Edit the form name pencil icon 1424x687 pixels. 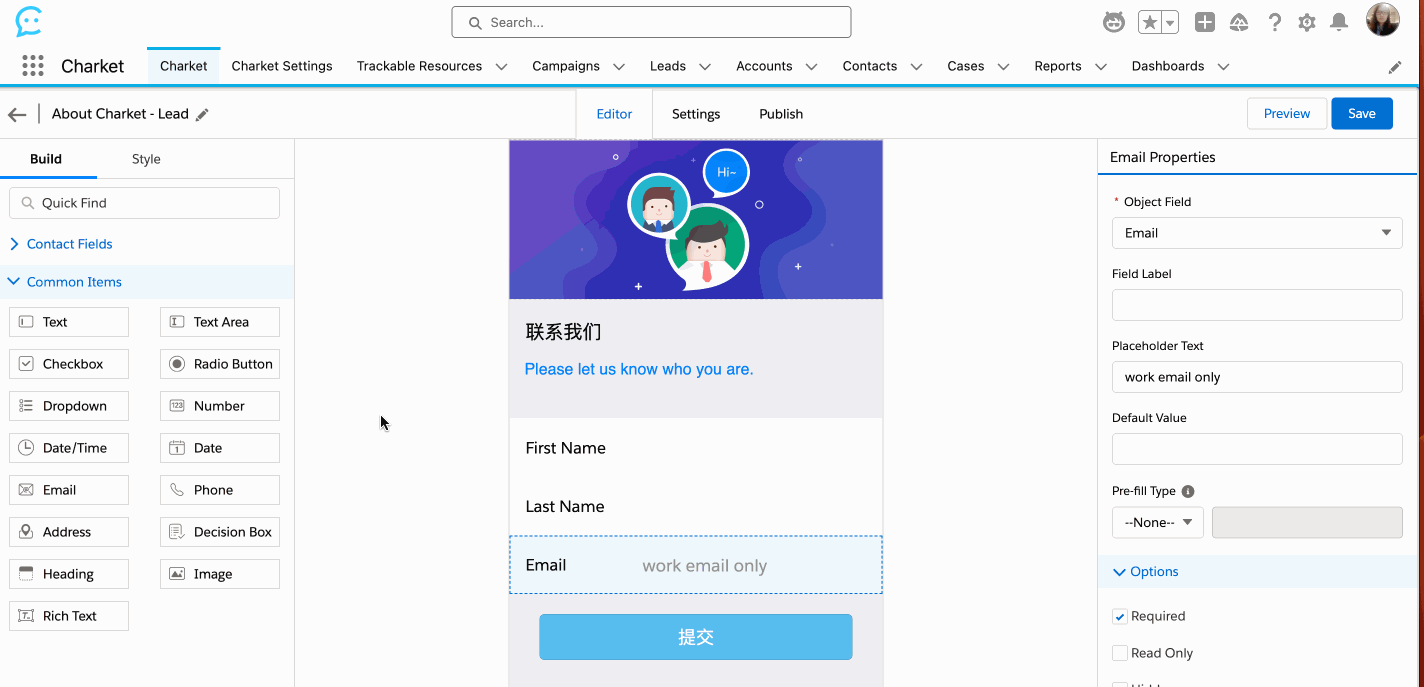click(x=202, y=114)
